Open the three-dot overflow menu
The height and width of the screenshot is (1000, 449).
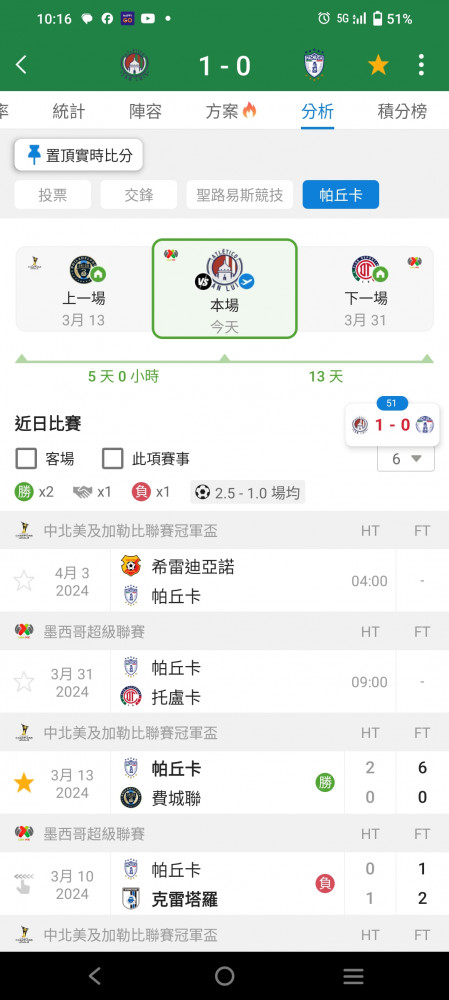click(x=421, y=64)
